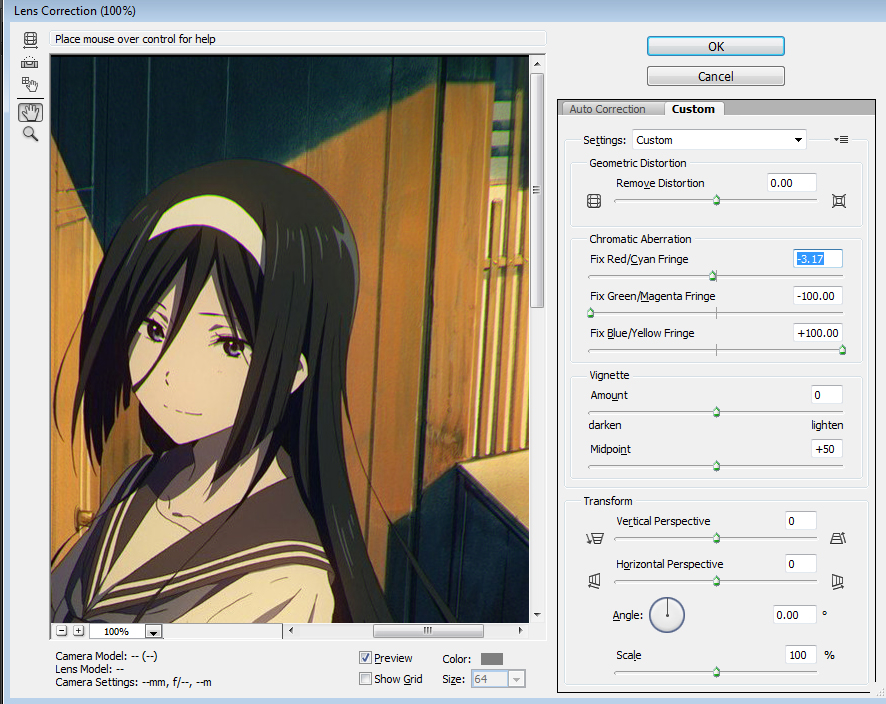Click the Angle dial control
The width and height of the screenshot is (886, 704).
pyautogui.click(x=666, y=614)
